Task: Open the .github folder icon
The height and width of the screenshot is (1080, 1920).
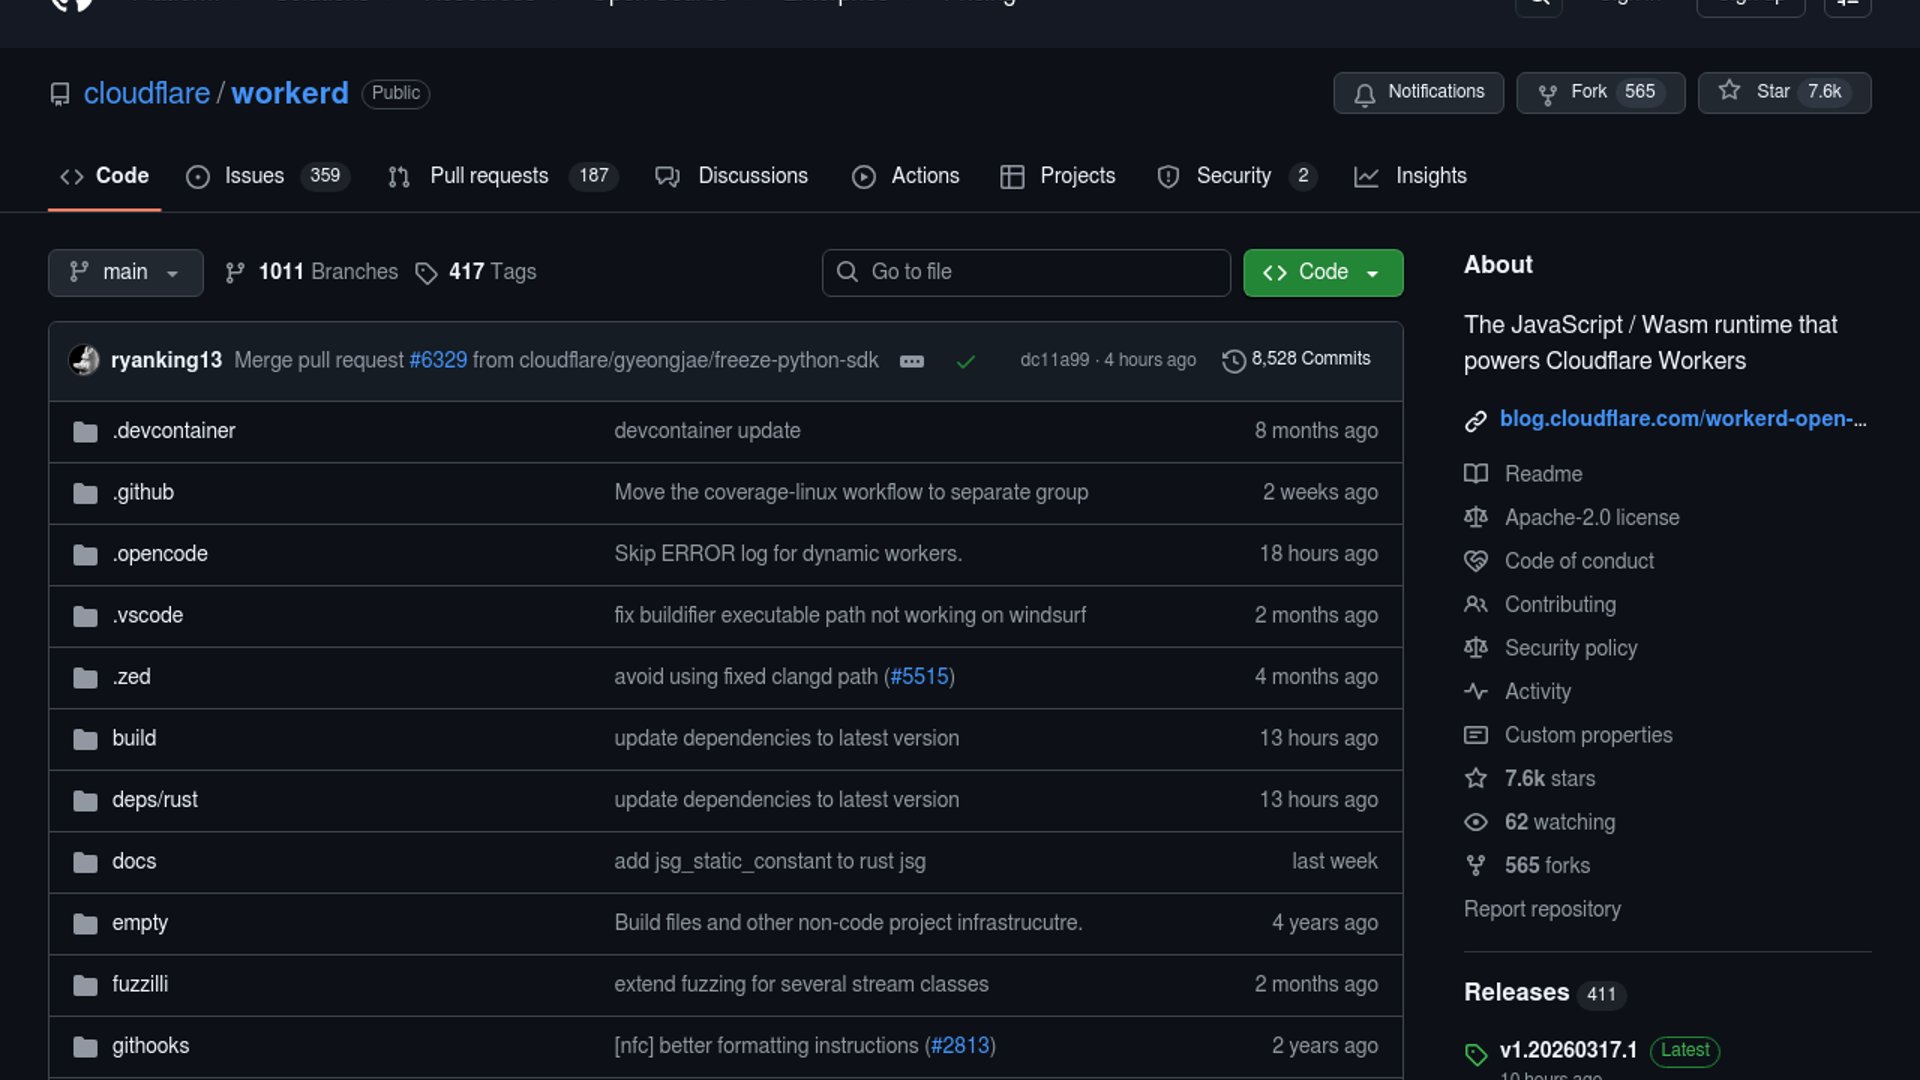Action: [86, 493]
